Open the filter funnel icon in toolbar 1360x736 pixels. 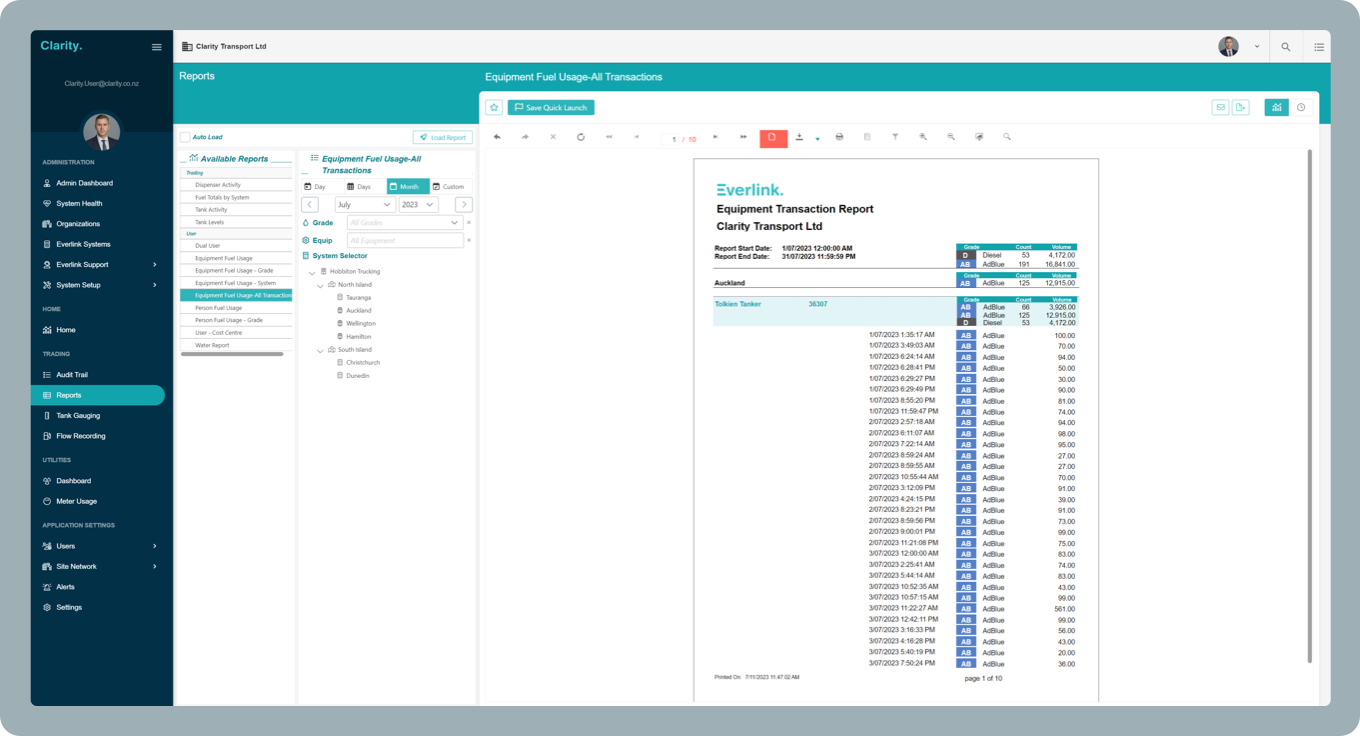(895, 137)
